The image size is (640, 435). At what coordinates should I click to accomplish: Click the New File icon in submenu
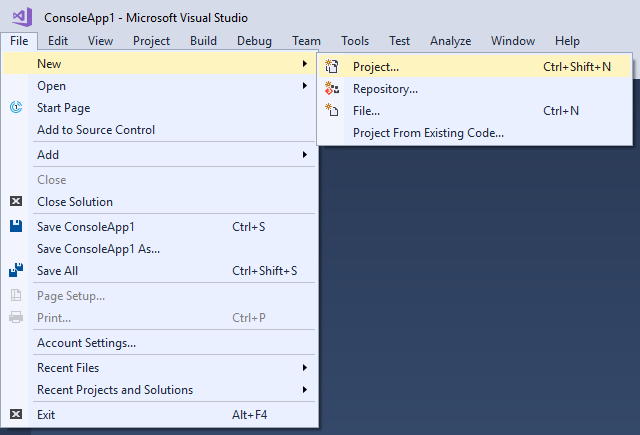click(333, 111)
